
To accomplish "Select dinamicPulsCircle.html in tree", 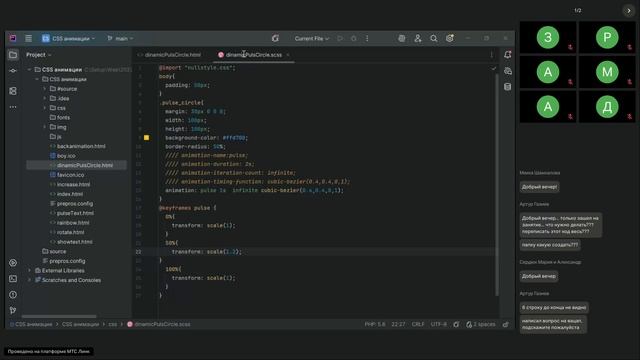I will [x=84, y=165].
